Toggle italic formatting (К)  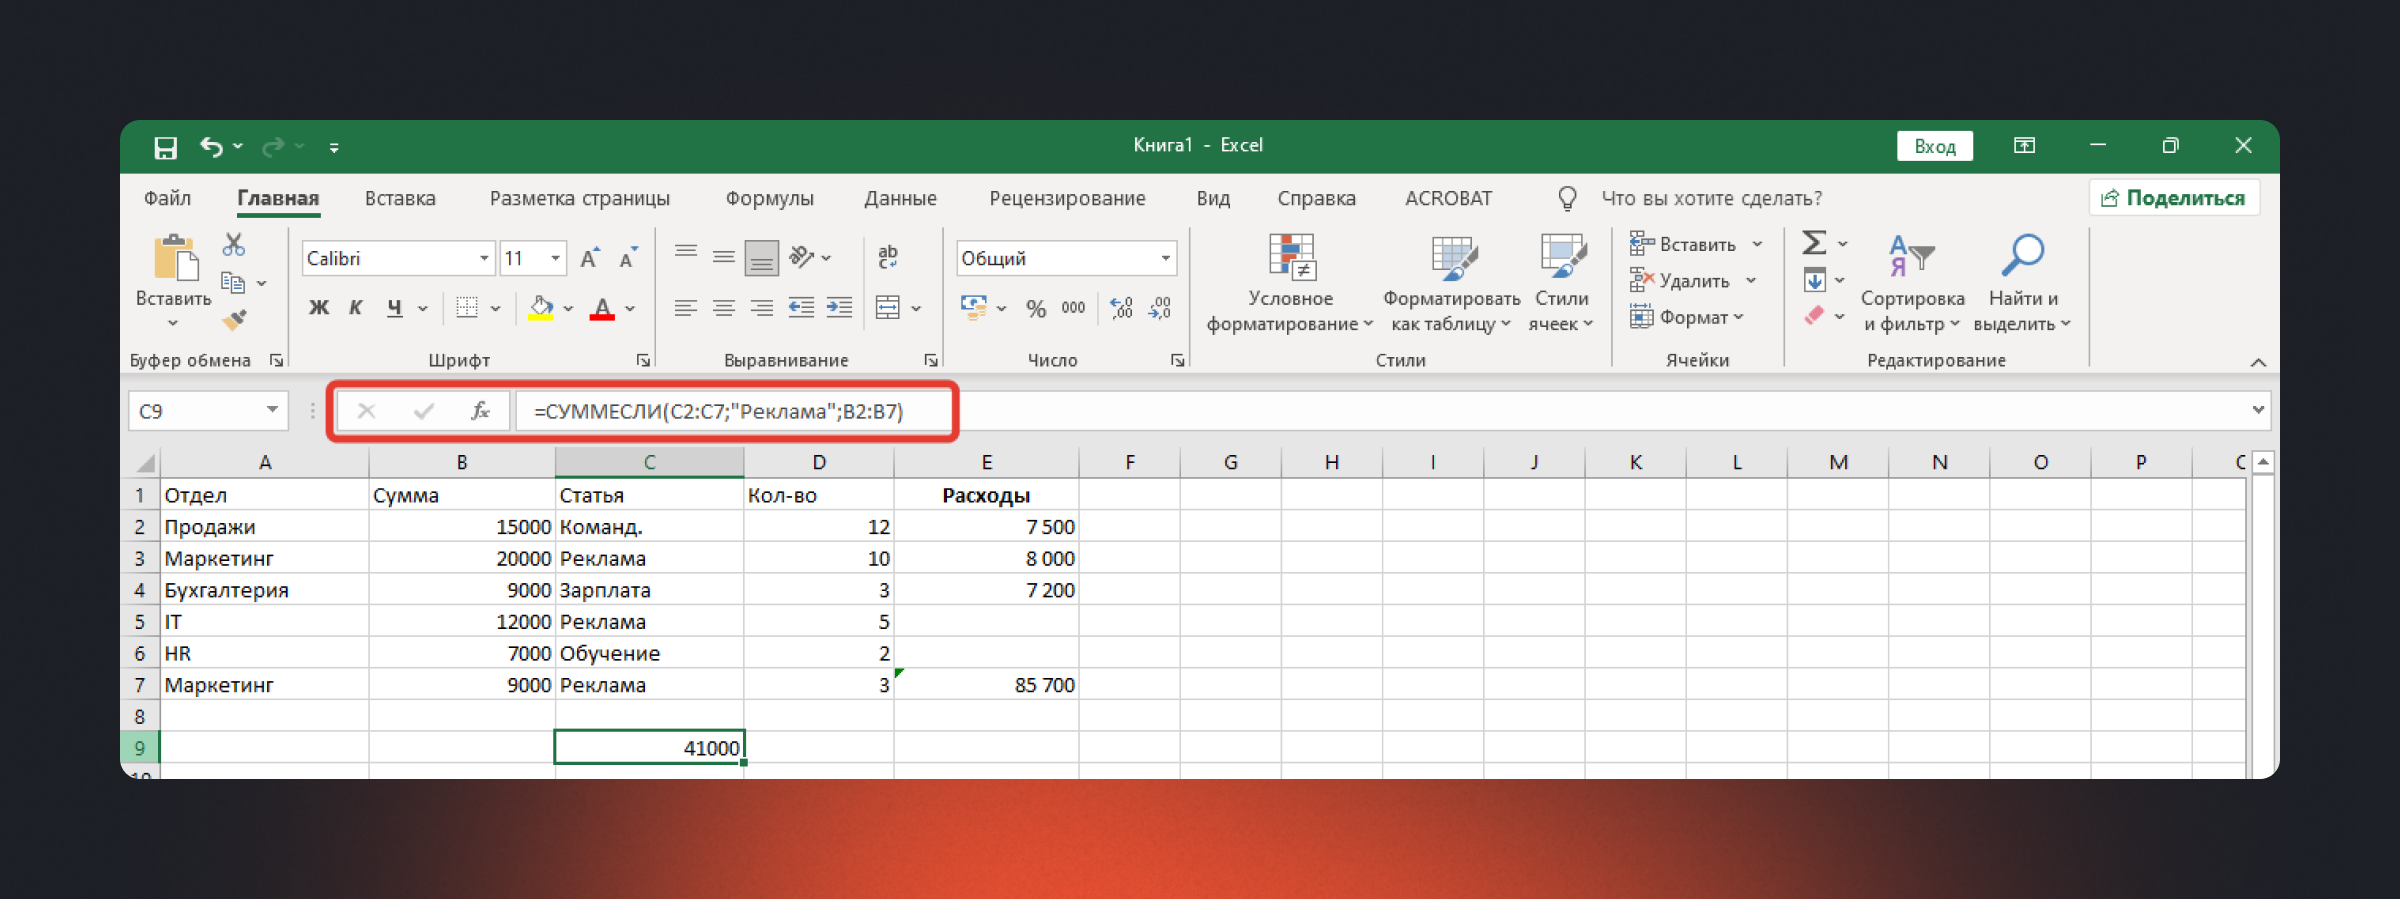[x=356, y=308]
